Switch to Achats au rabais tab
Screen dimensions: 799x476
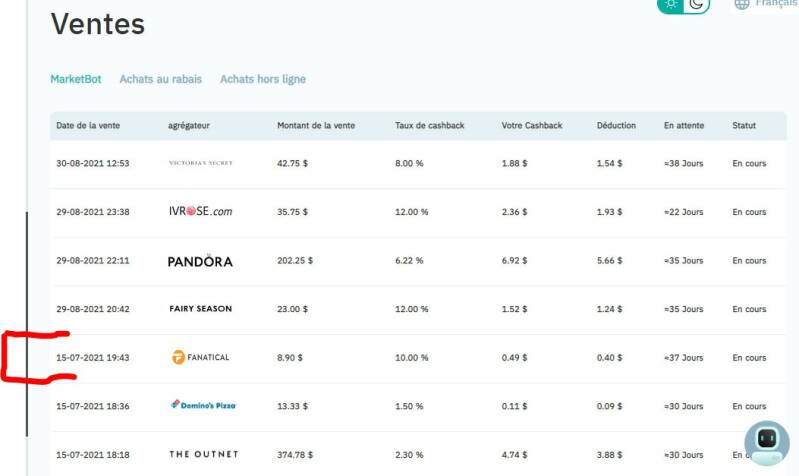coord(160,79)
